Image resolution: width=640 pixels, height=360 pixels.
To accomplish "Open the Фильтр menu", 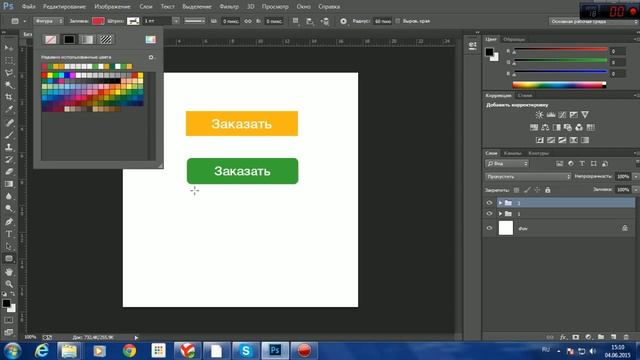I will point(229,7).
